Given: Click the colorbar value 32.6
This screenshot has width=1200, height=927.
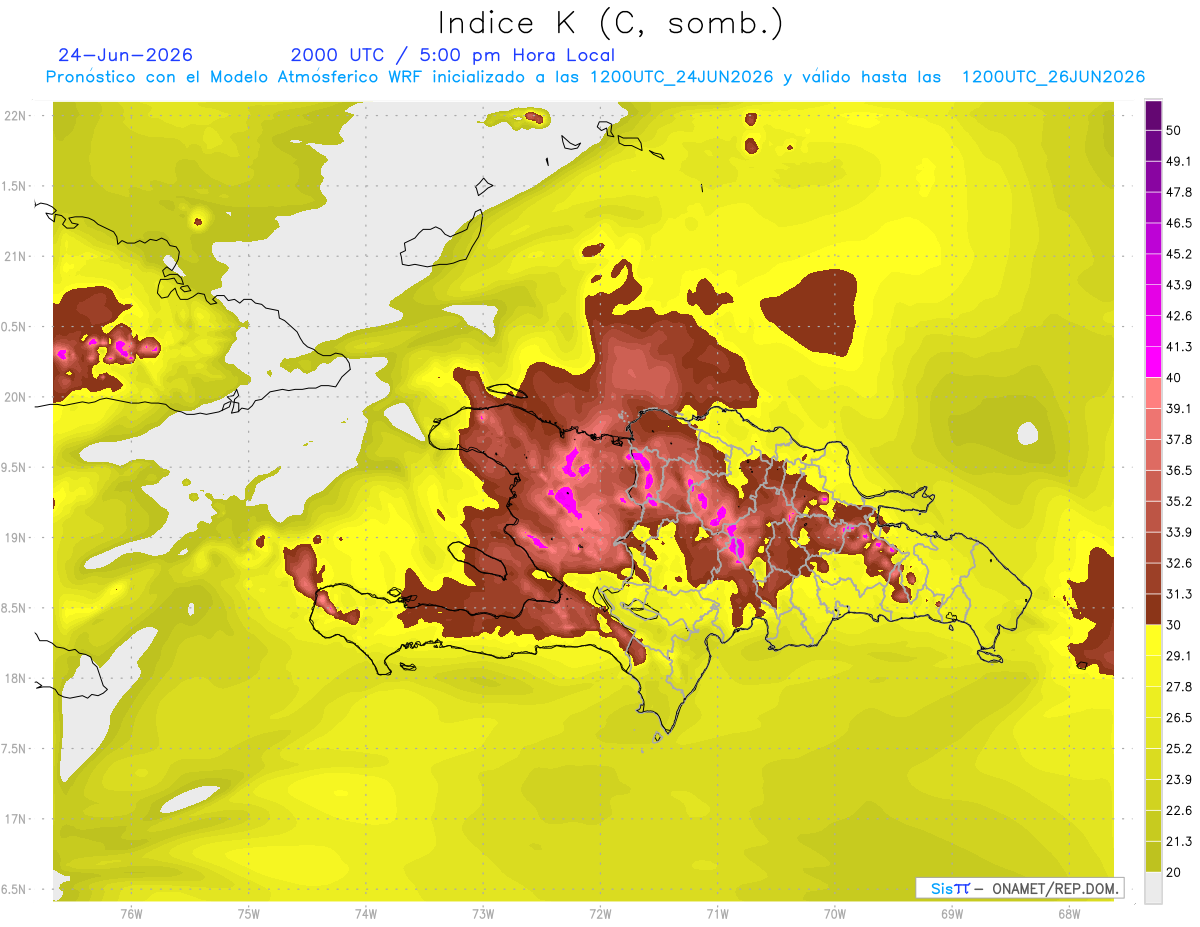Looking at the screenshot, I should 1179,563.
